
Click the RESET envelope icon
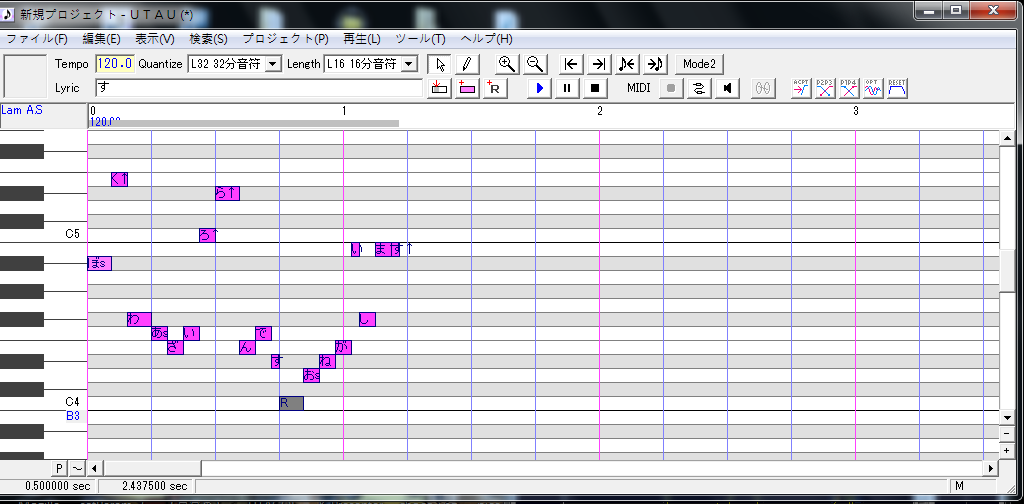point(897,87)
